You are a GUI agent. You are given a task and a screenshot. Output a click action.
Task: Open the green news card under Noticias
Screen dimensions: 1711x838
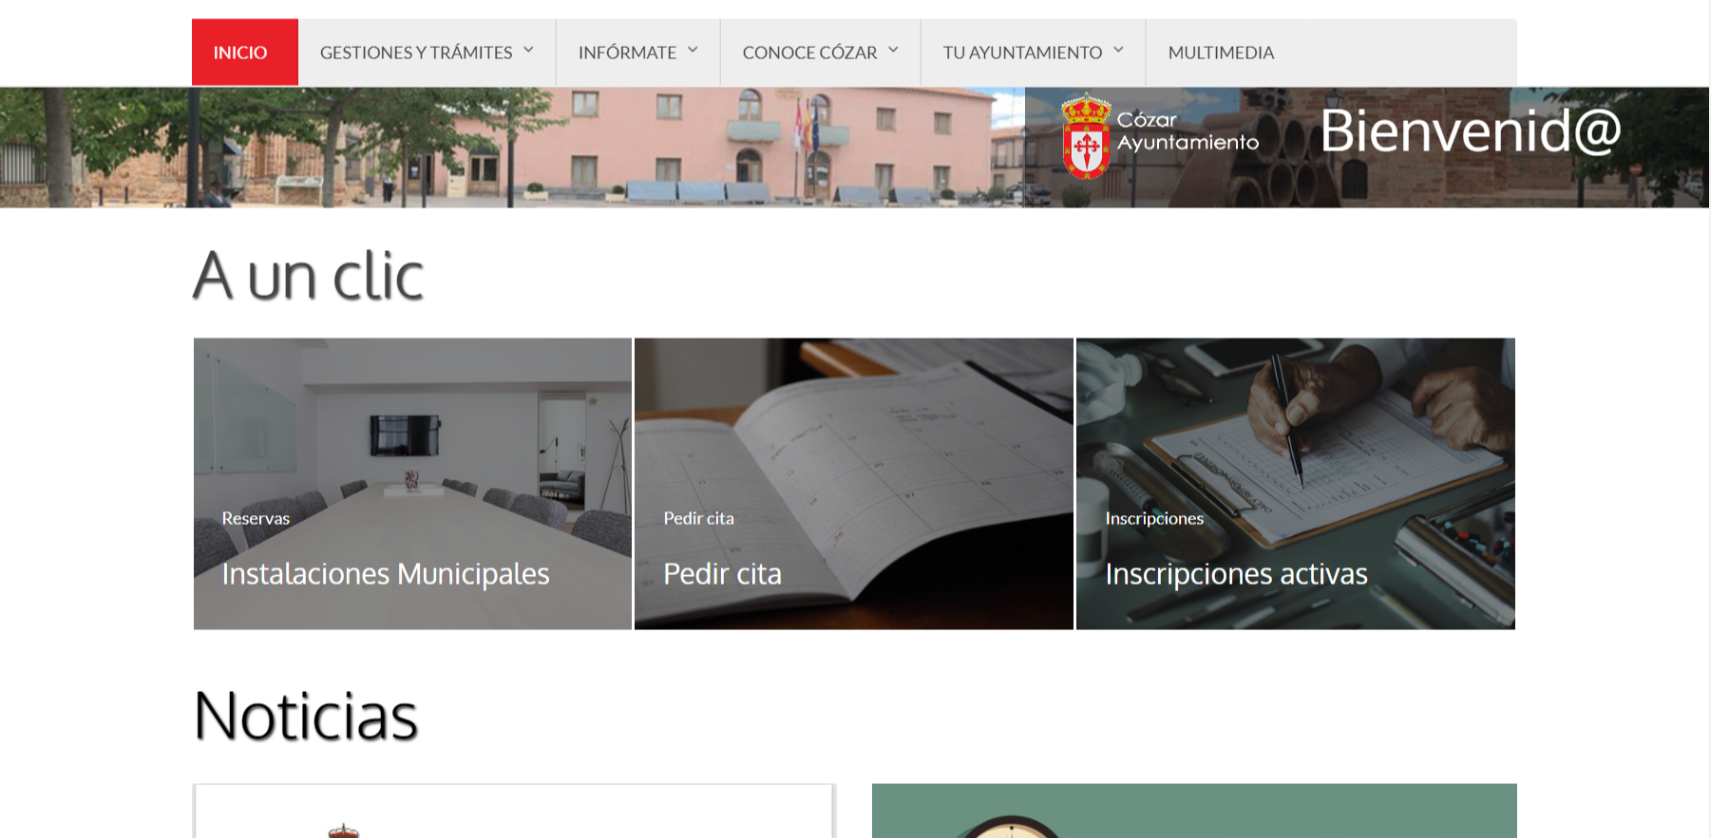click(x=1194, y=811)
